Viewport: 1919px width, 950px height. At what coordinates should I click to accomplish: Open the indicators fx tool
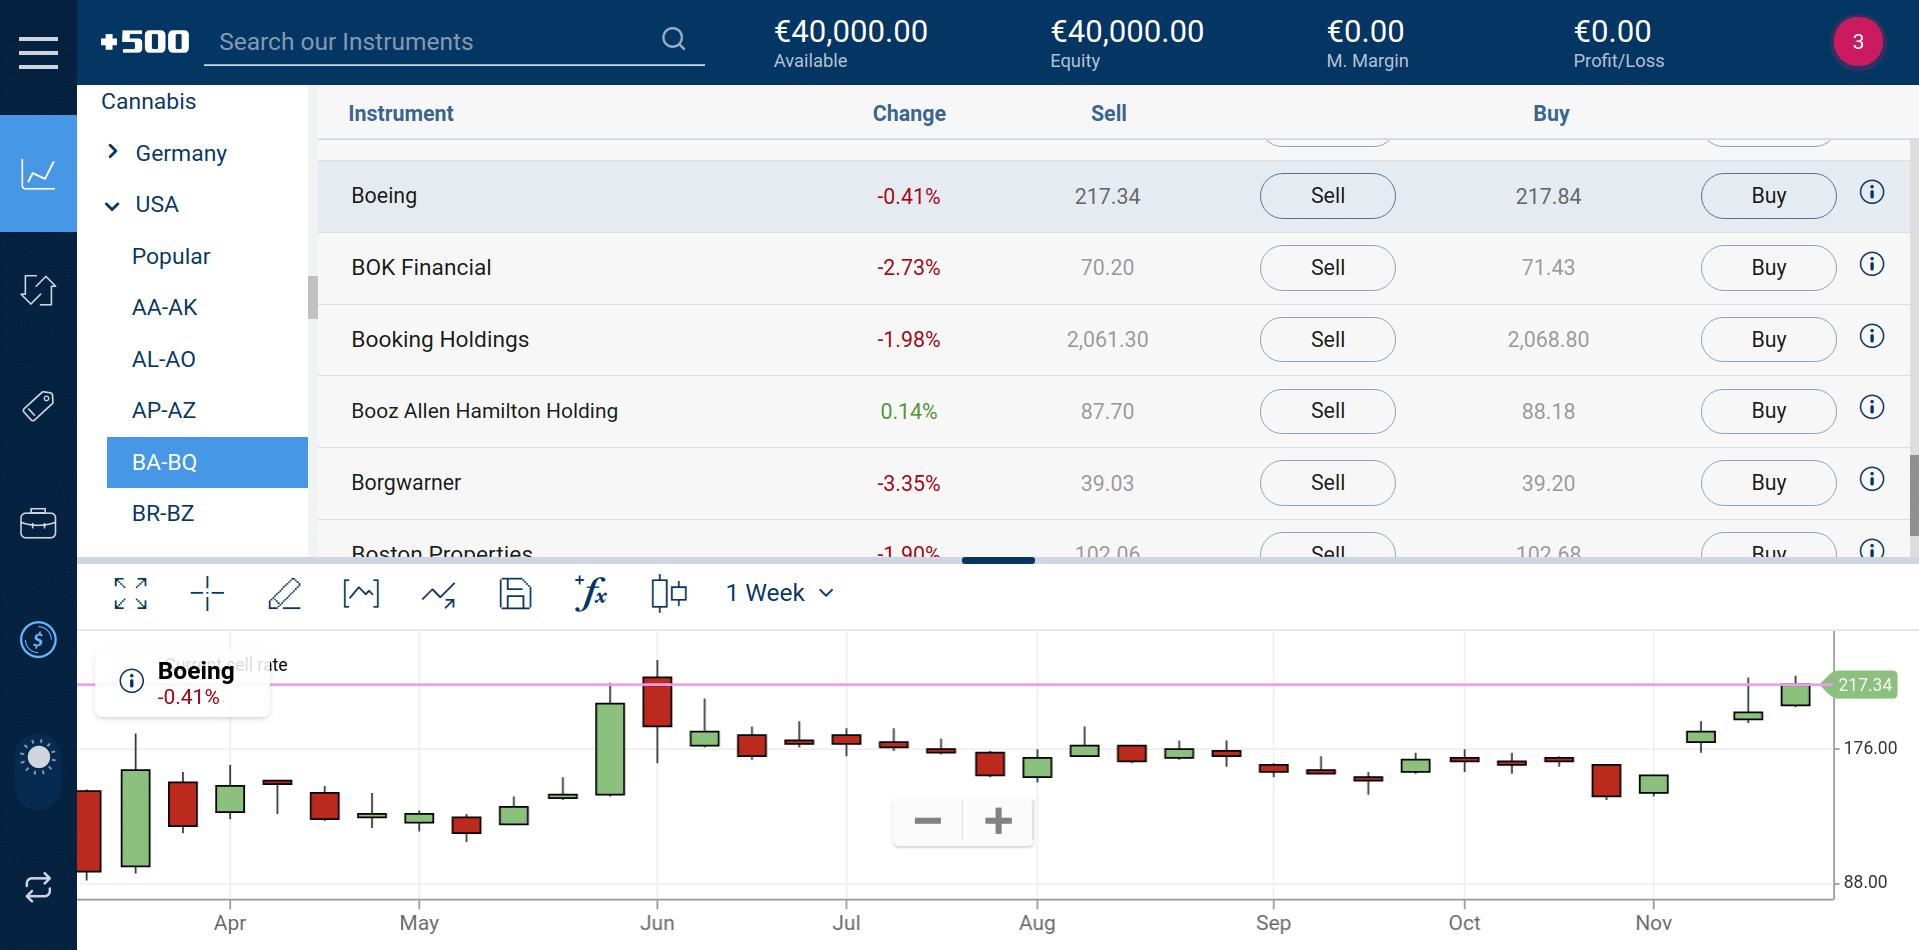[591, 593]
